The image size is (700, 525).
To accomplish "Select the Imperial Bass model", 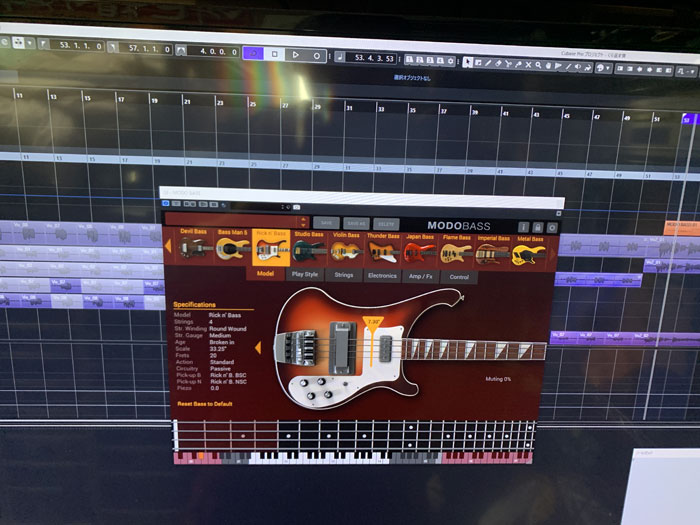I will point(493,253).
